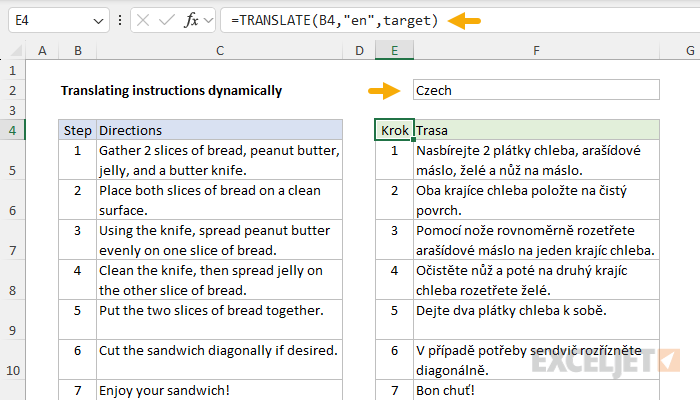Click cell 'Cut the sandwich diagonally if desired.'
Viewport: 700px width, 400px height.
(220, 360)
